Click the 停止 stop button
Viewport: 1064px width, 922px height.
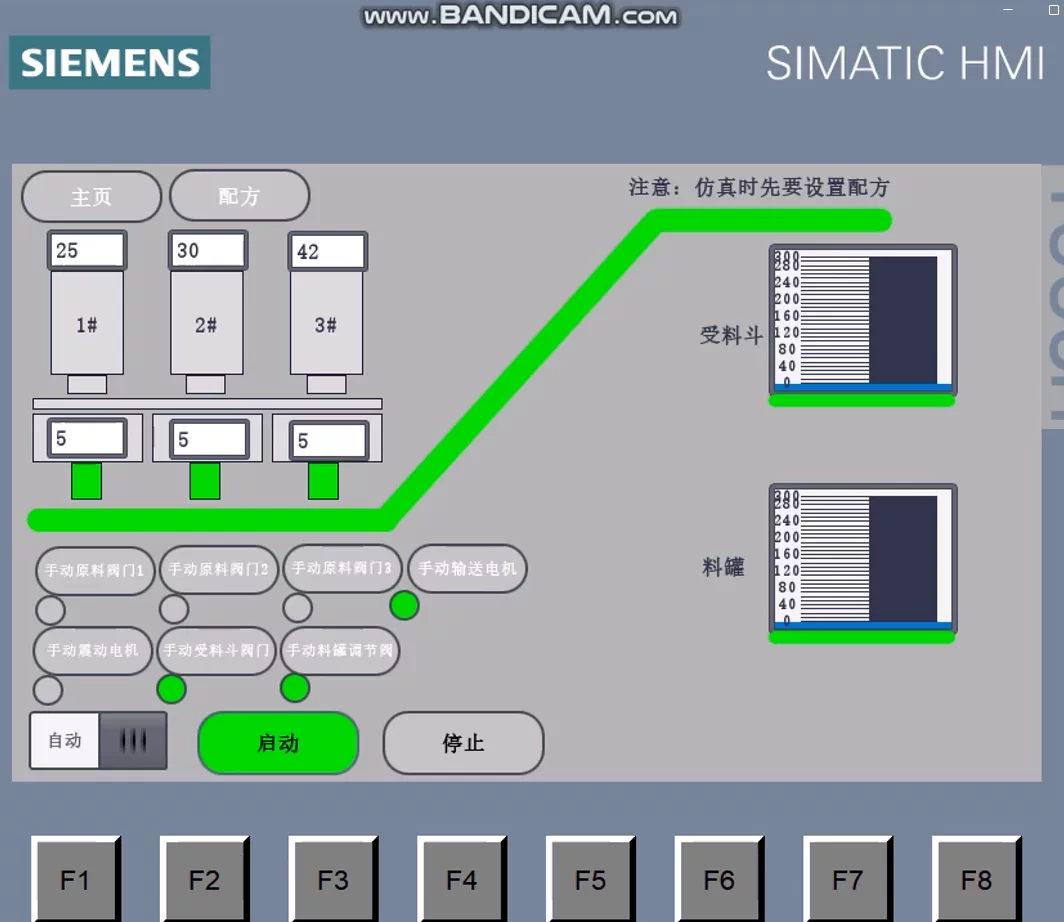pyautogui.click(x=463, y=743)
